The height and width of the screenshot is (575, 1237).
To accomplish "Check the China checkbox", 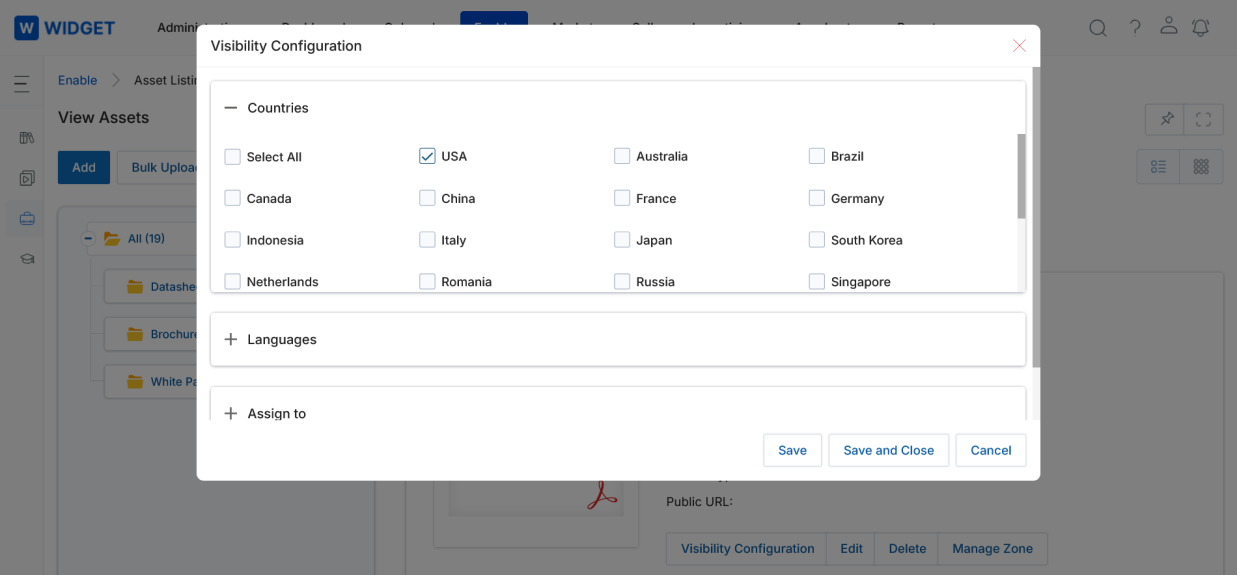I will click(x=428, y=198).
